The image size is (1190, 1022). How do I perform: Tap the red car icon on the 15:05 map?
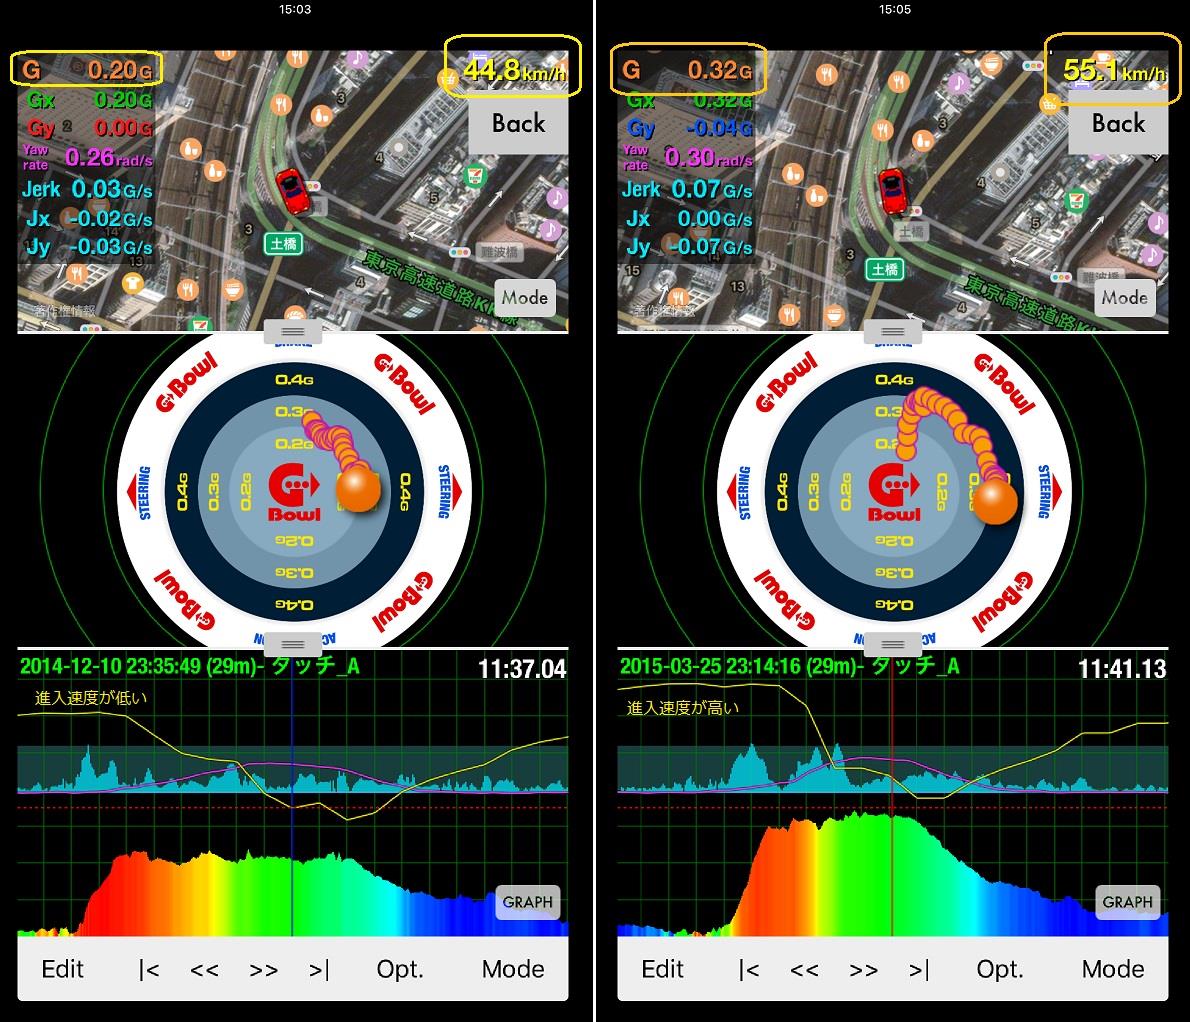pos(892,190)
